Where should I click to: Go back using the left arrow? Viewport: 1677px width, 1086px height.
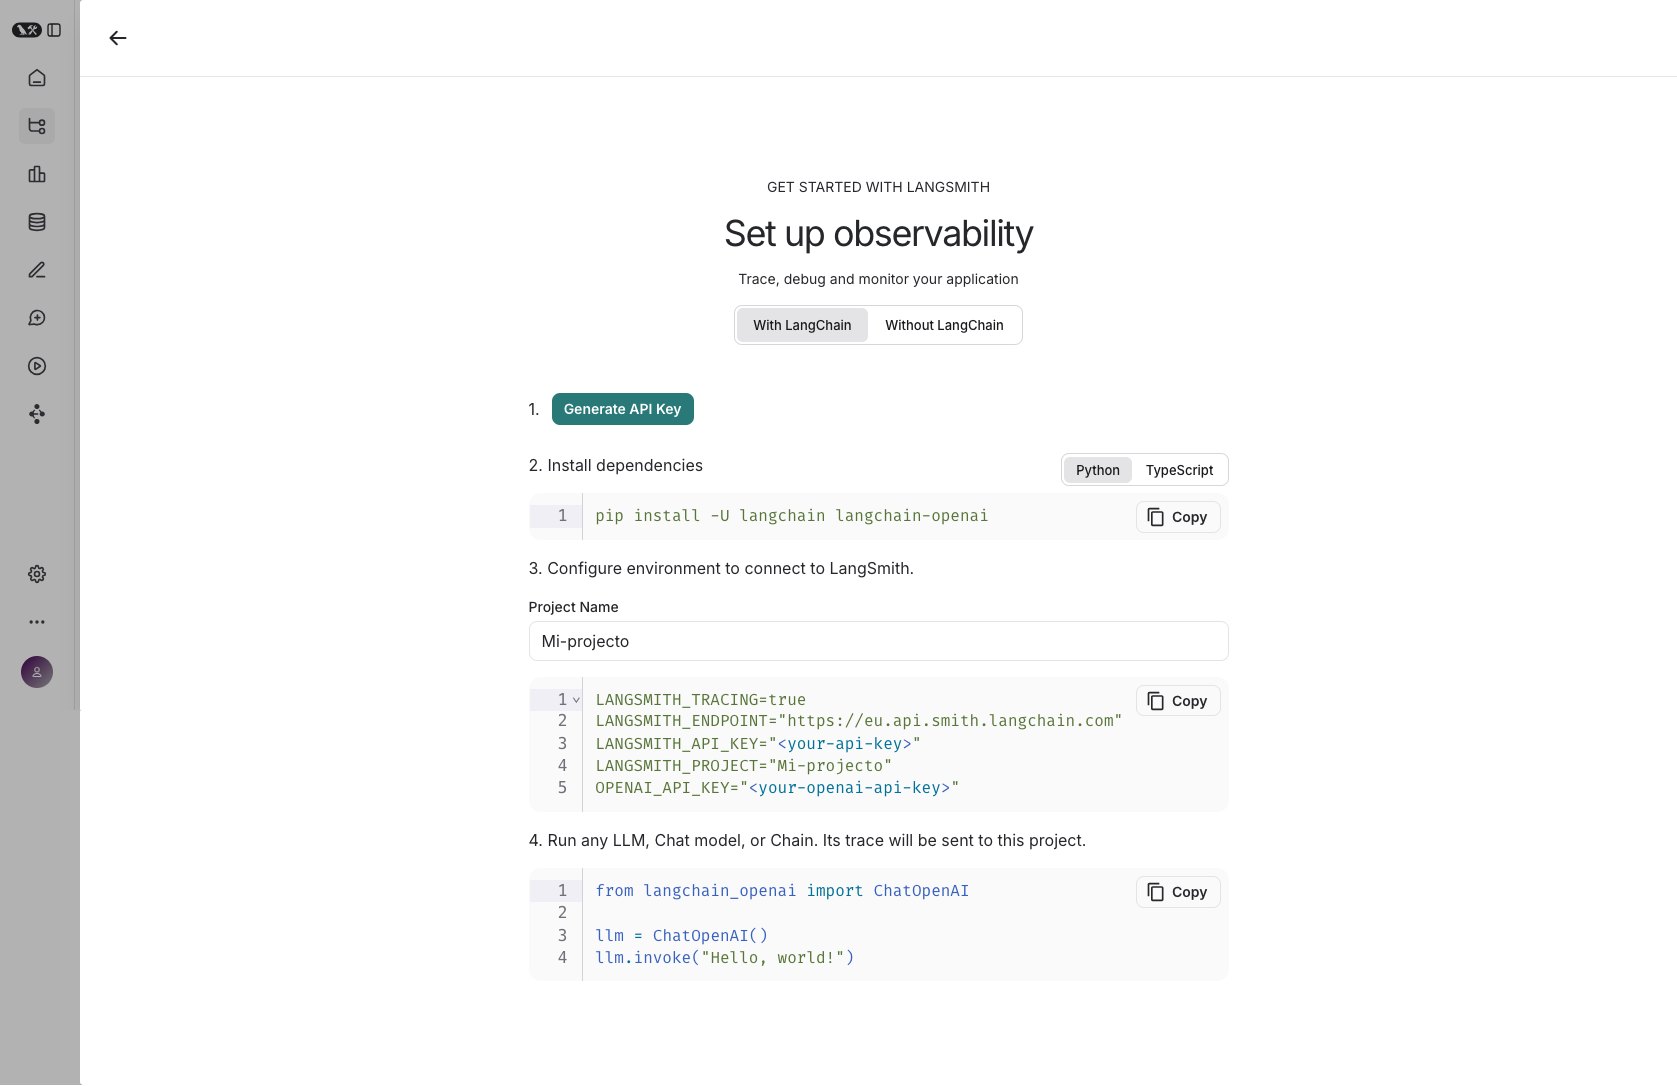[118, 38]
